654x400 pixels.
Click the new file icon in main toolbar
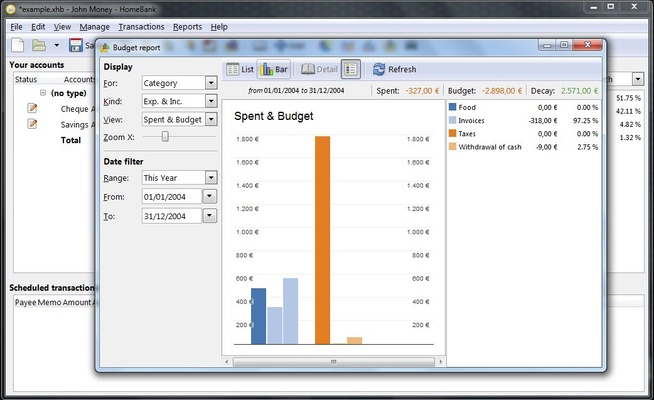pos(17,45)
